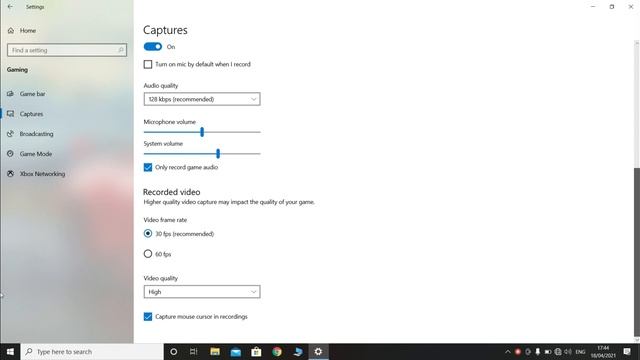Open network globe tray icon

tap(558, 352)
